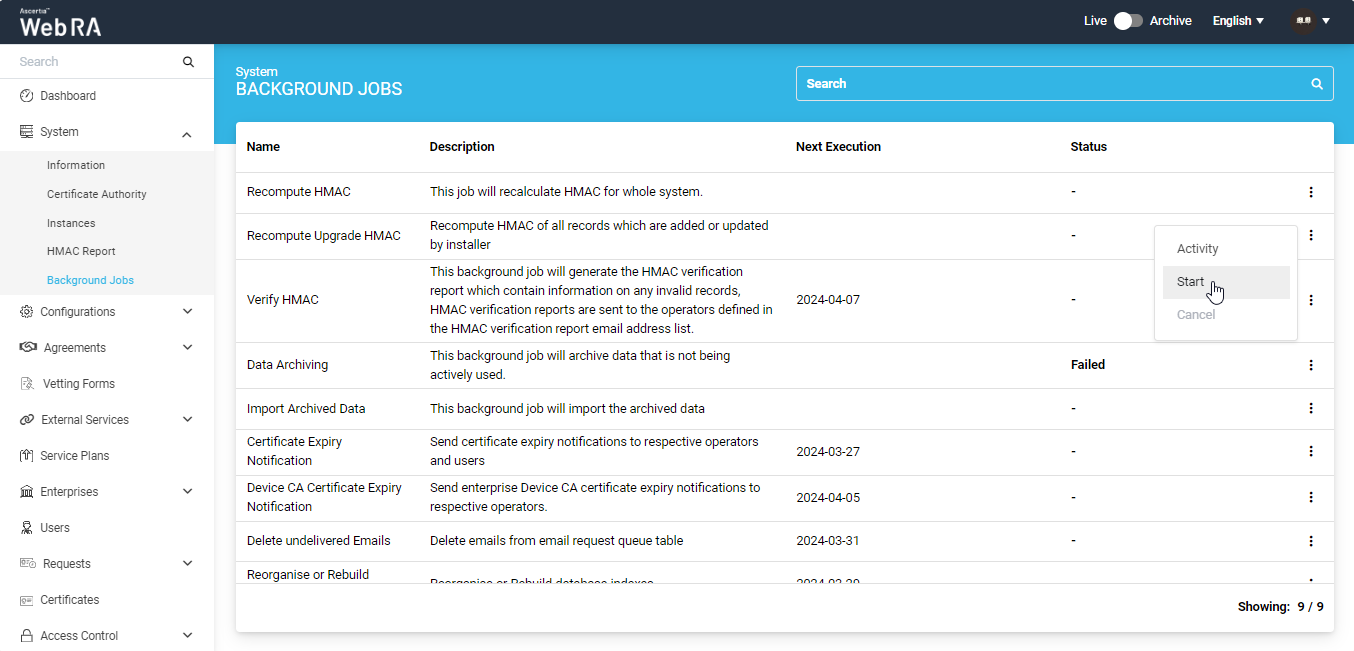Open kebab menu for Delete undelivered Emails
The width and height of the screenshot is (1354, 651).
[x=1311, y=541]
